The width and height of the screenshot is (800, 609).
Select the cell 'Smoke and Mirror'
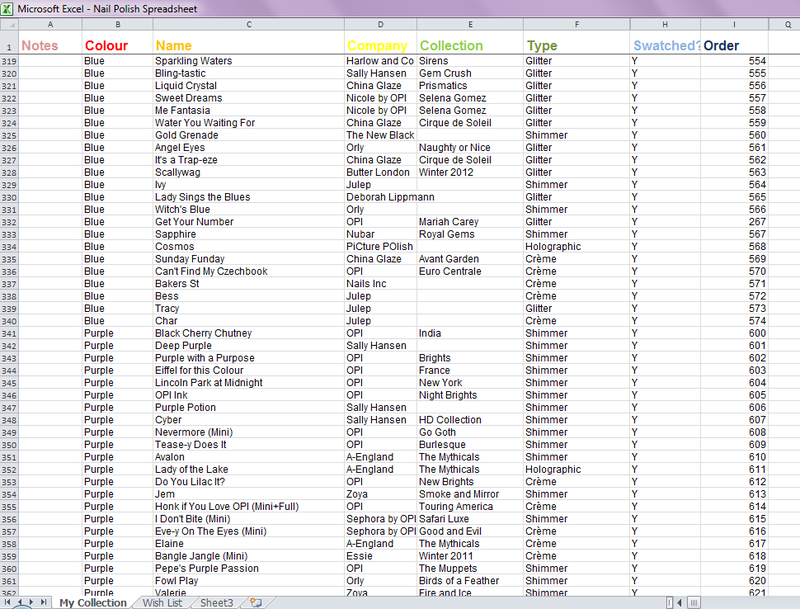click(x=470, y=494)
